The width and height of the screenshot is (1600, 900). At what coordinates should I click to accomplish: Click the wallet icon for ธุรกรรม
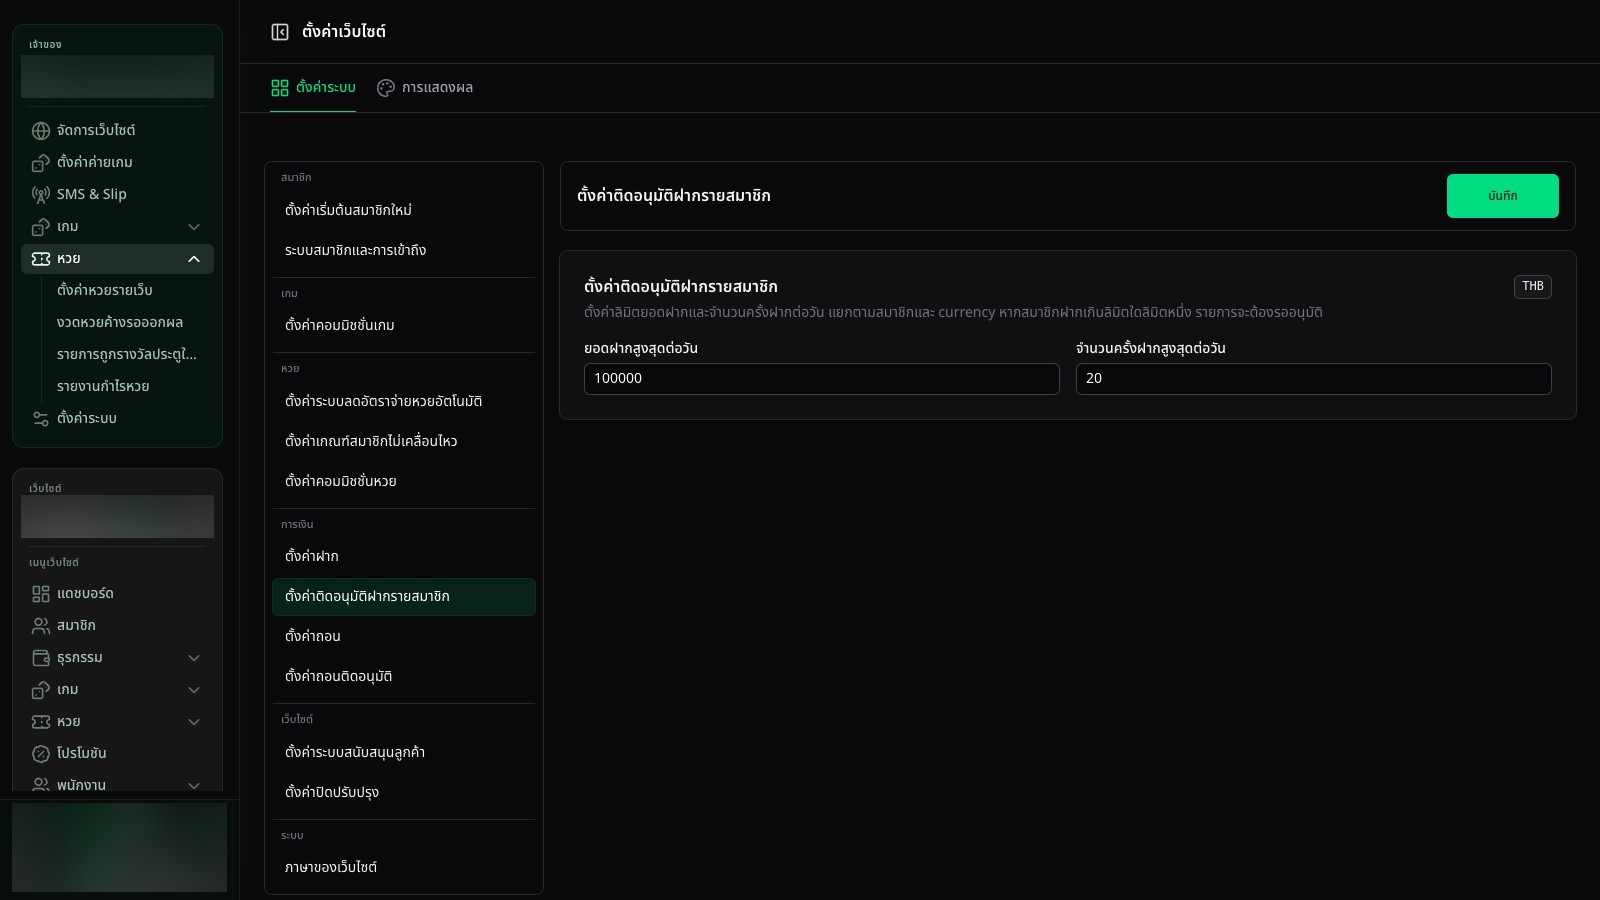41,658
